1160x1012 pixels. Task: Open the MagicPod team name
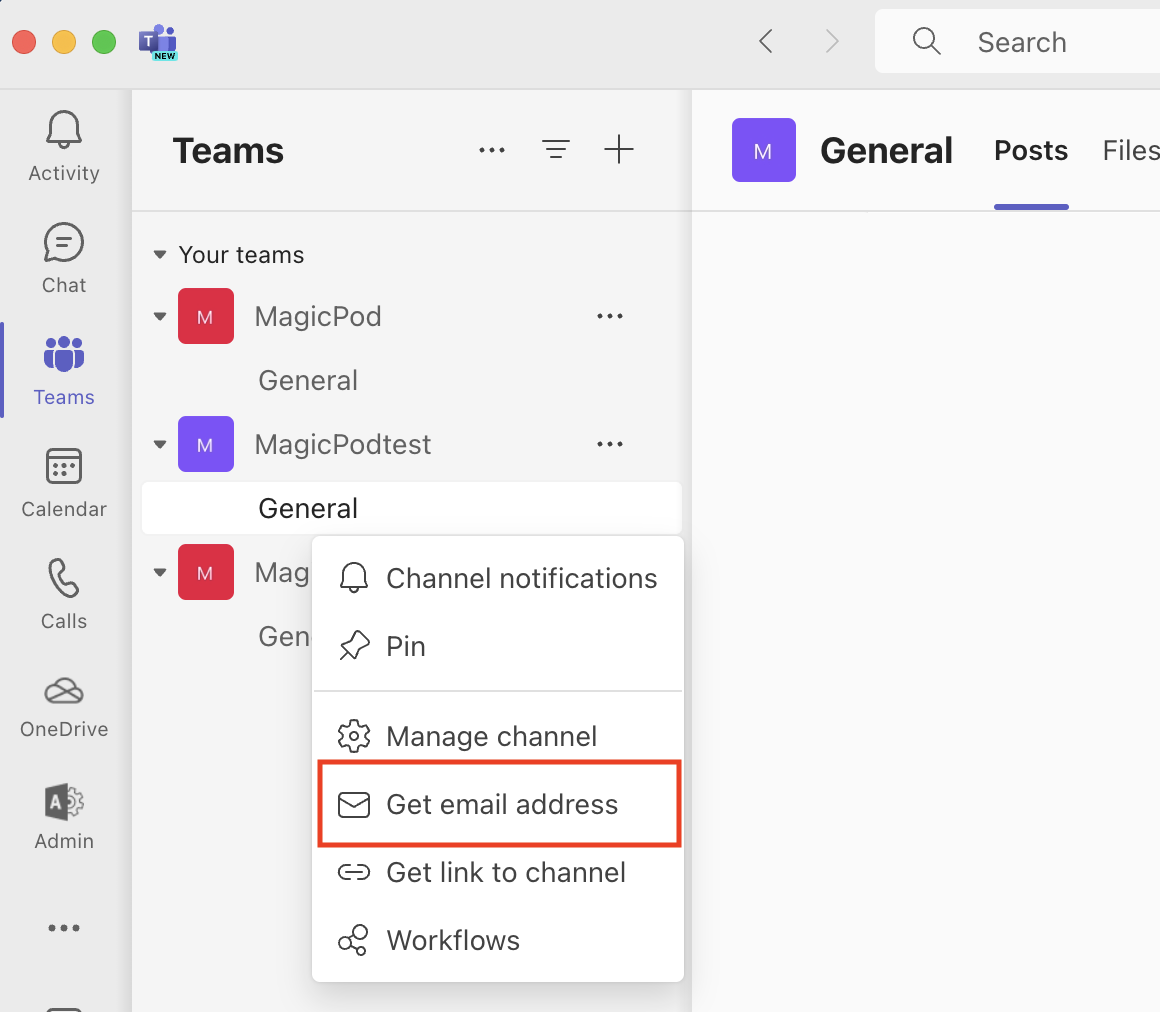coord(318,317)
